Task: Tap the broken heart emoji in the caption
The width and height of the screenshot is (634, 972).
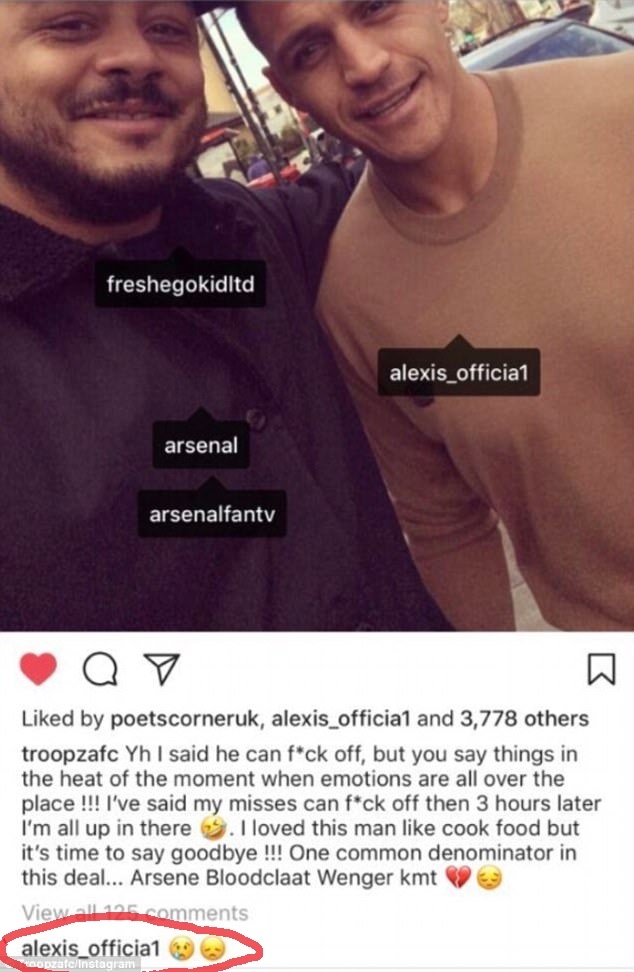Action: [458, 877]
